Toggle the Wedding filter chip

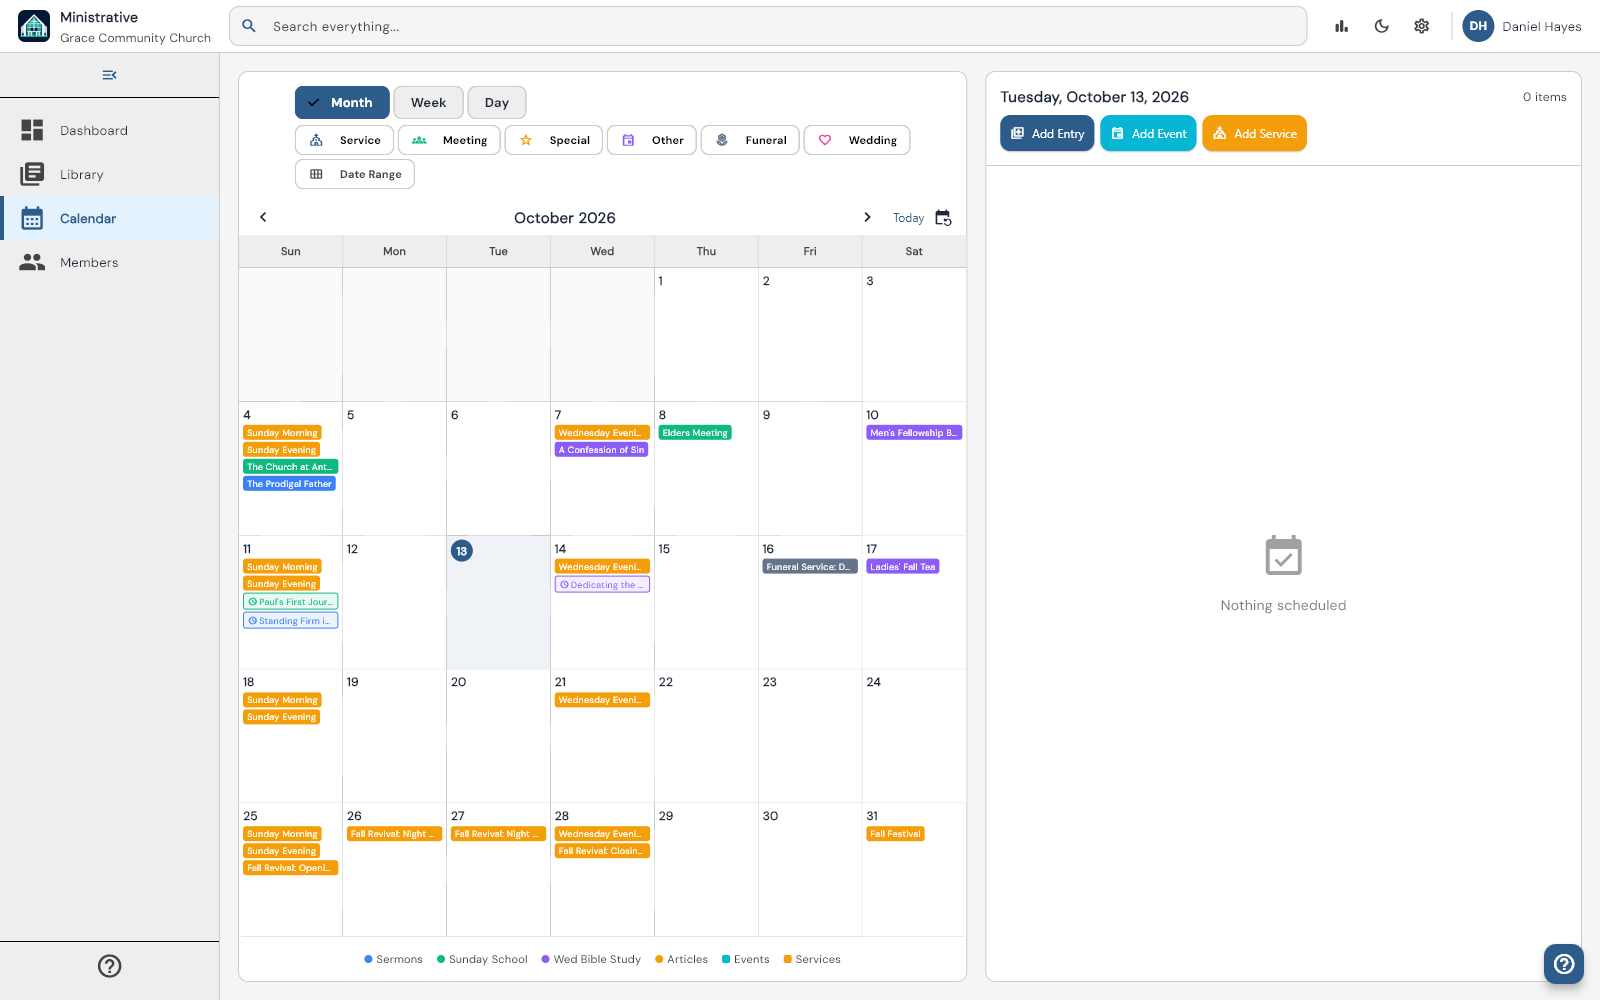coord(857,140)
